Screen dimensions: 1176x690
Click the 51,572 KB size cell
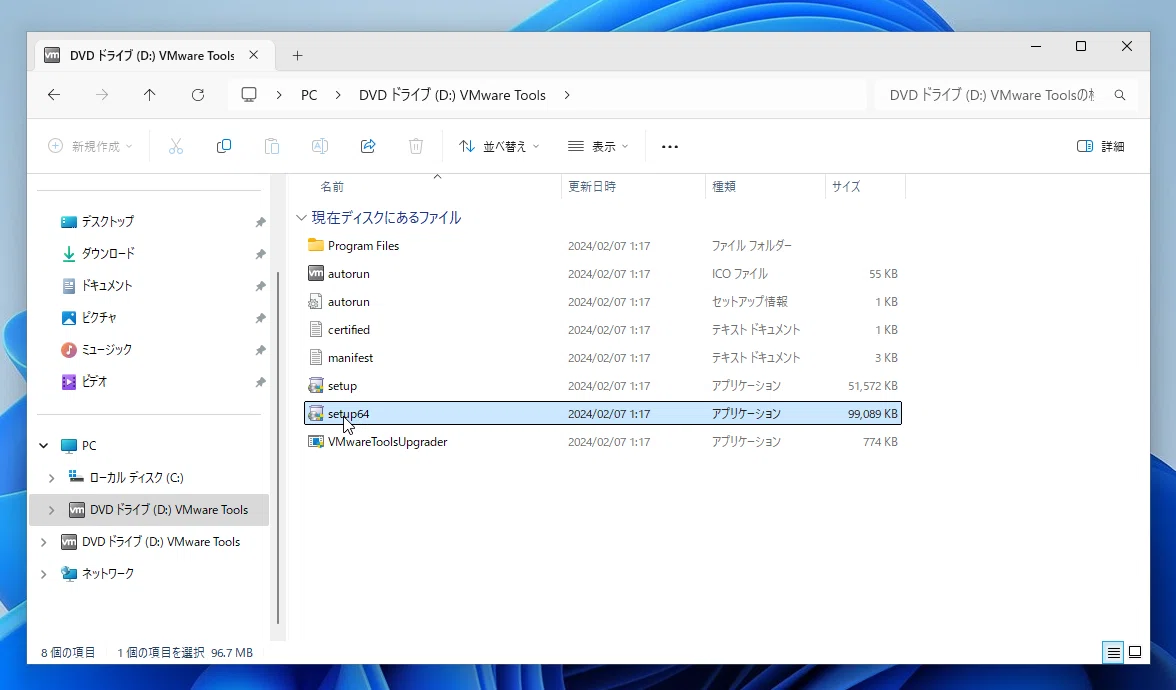(x=872, y=386)
